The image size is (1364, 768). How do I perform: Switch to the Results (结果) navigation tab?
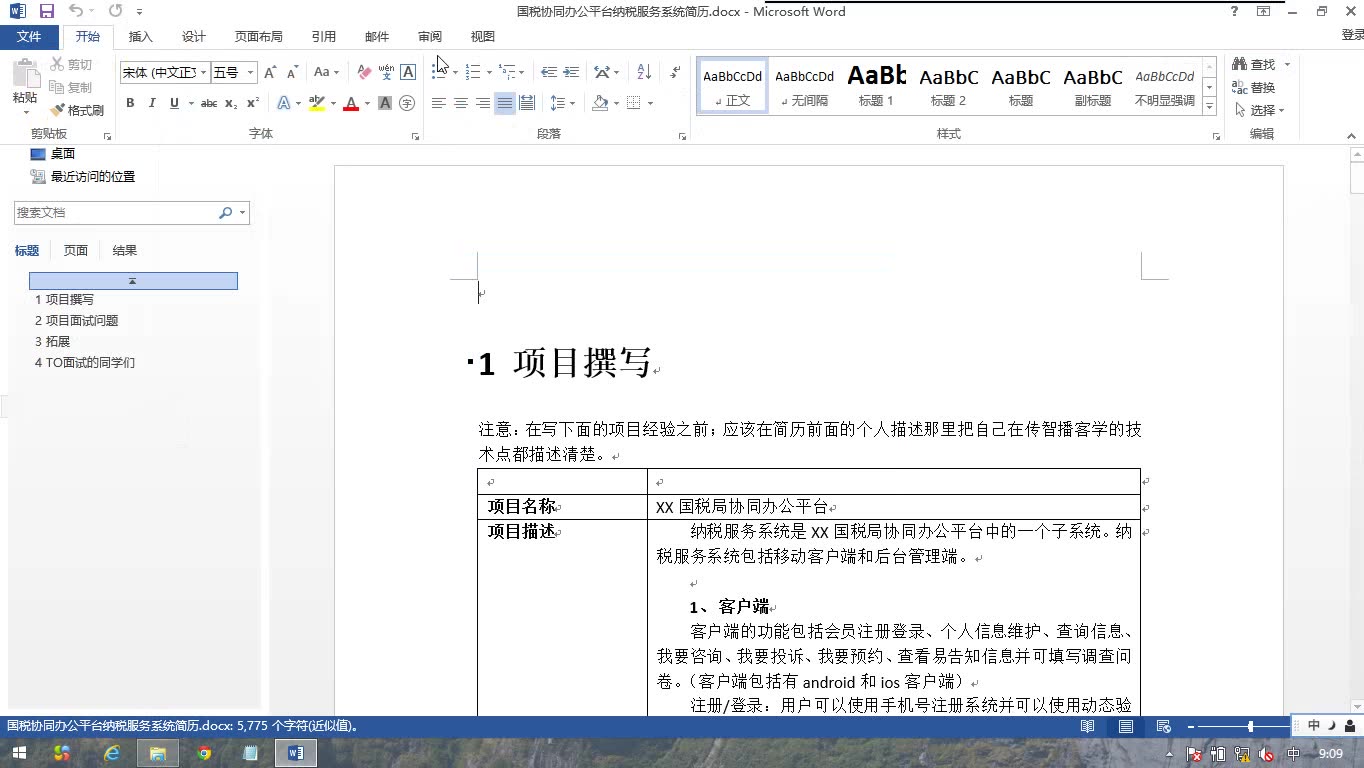point(125,251)
